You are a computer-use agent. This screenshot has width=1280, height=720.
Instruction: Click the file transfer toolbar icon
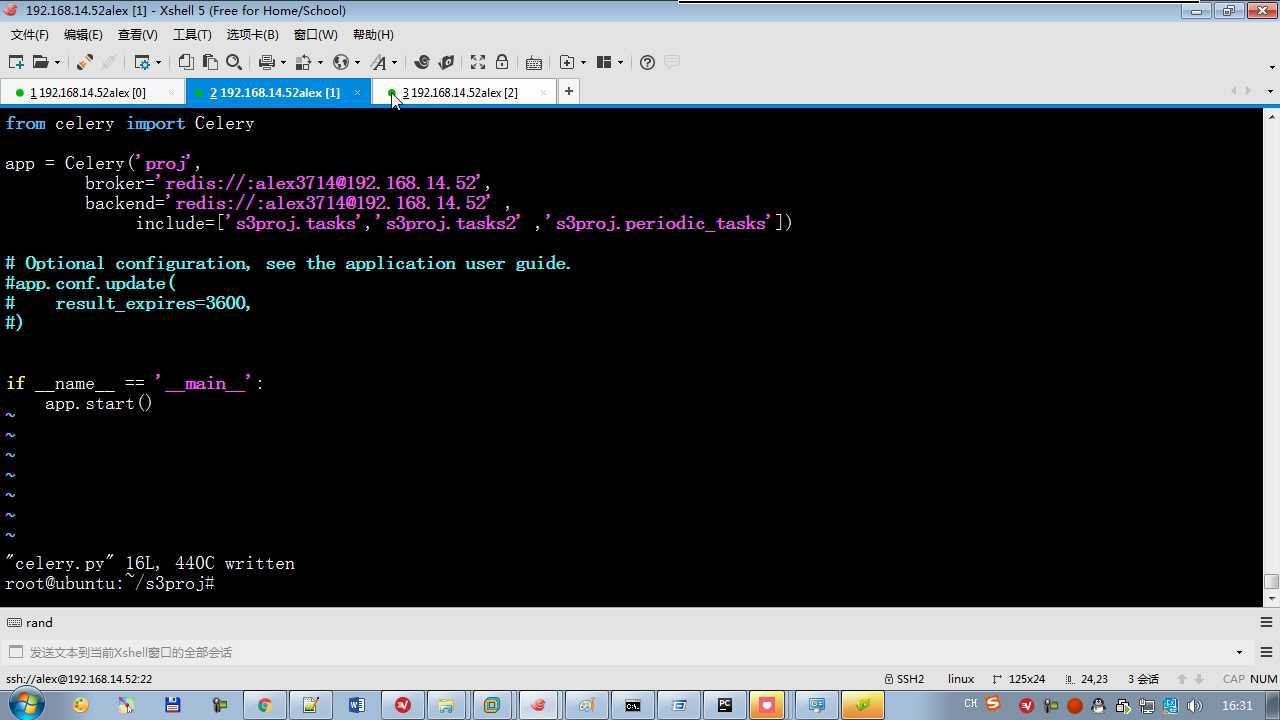304,62
